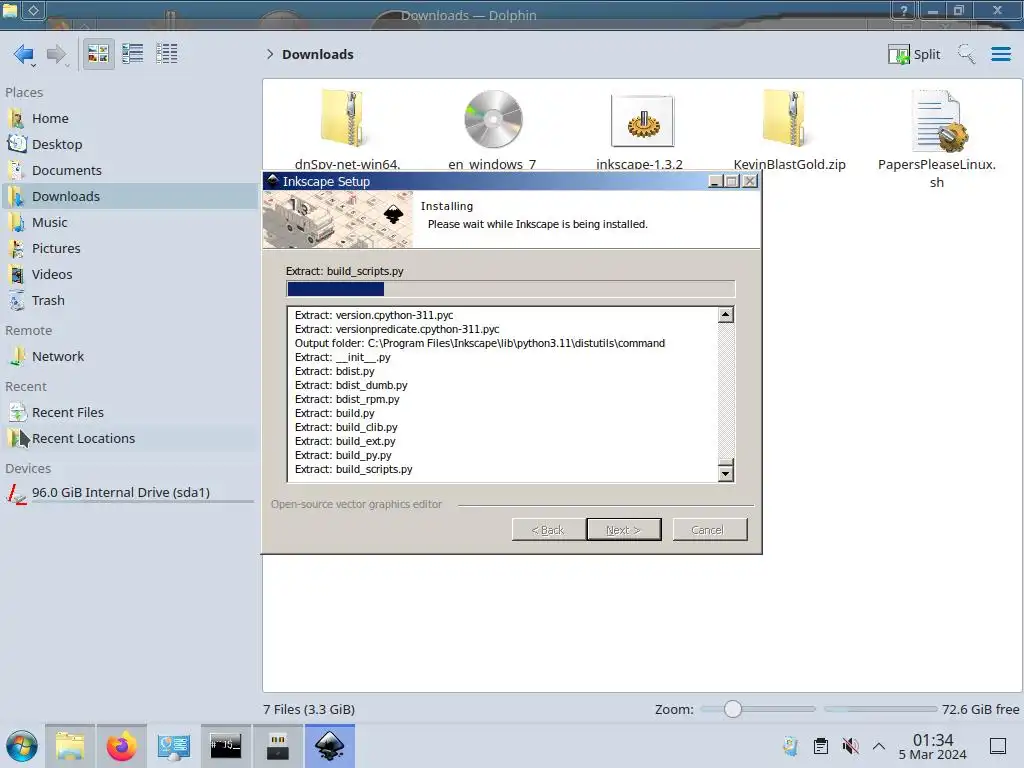Click Inkscape icon in the setup title bar
1024x768 pixels.
[272, 181]
